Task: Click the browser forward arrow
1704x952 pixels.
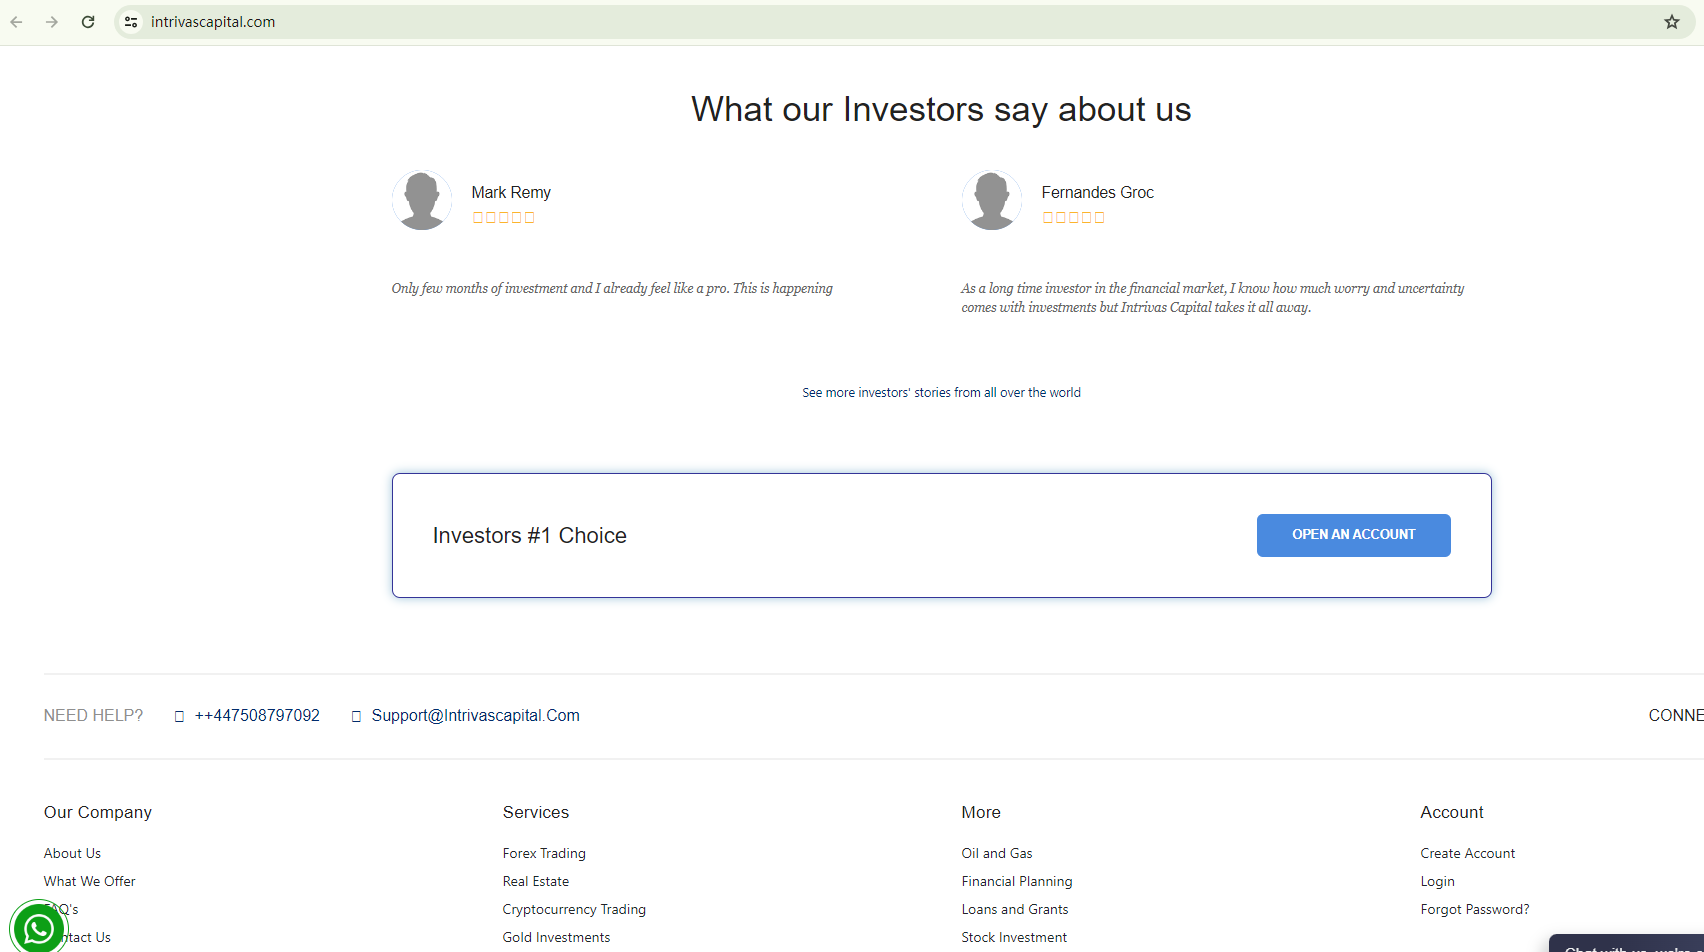Action: 52,22
